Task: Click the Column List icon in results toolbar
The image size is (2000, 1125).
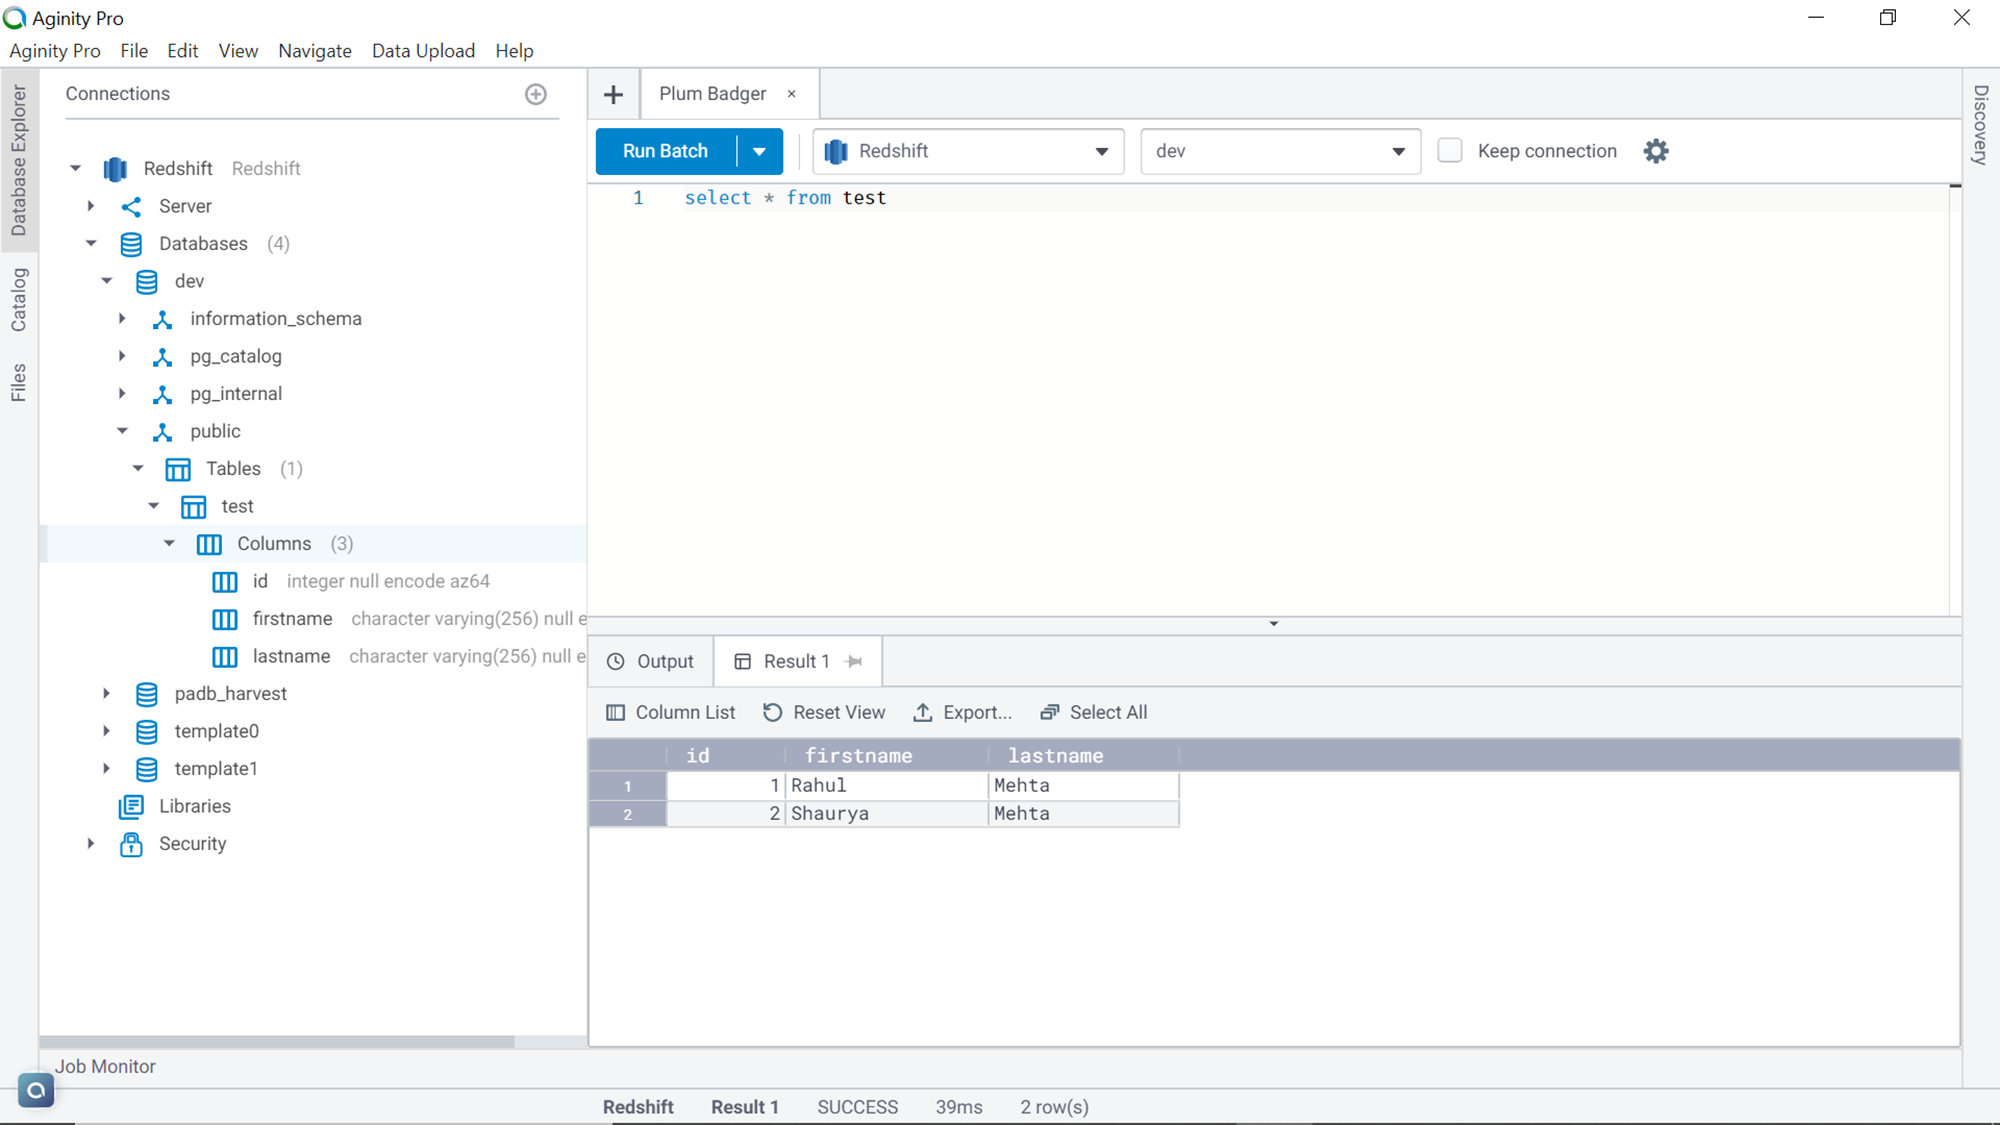Action: click(617, 712)
